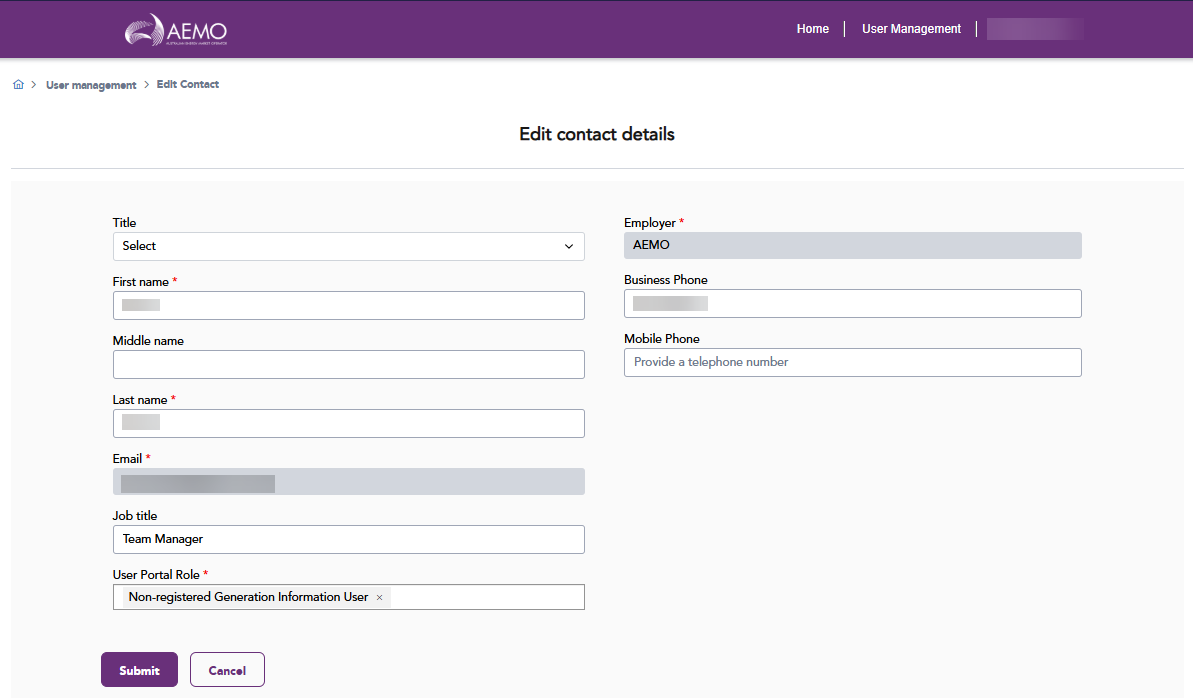Click the disabled Email field
The height and width of the screenshot is (698, 1193).
point(348,482)
